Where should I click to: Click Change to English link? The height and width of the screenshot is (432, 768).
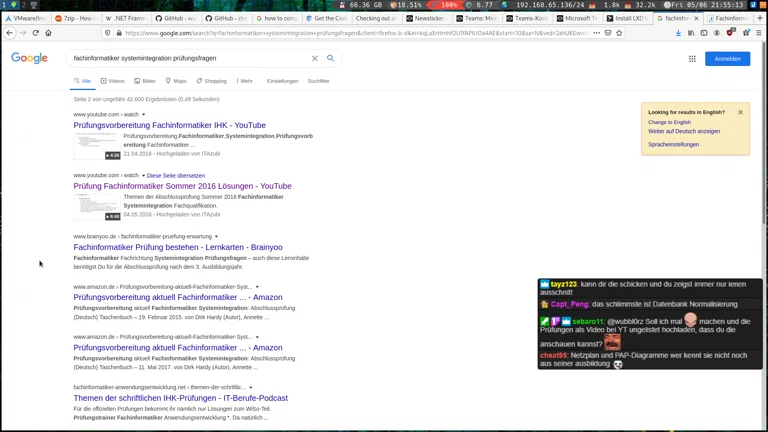[669, 122]
